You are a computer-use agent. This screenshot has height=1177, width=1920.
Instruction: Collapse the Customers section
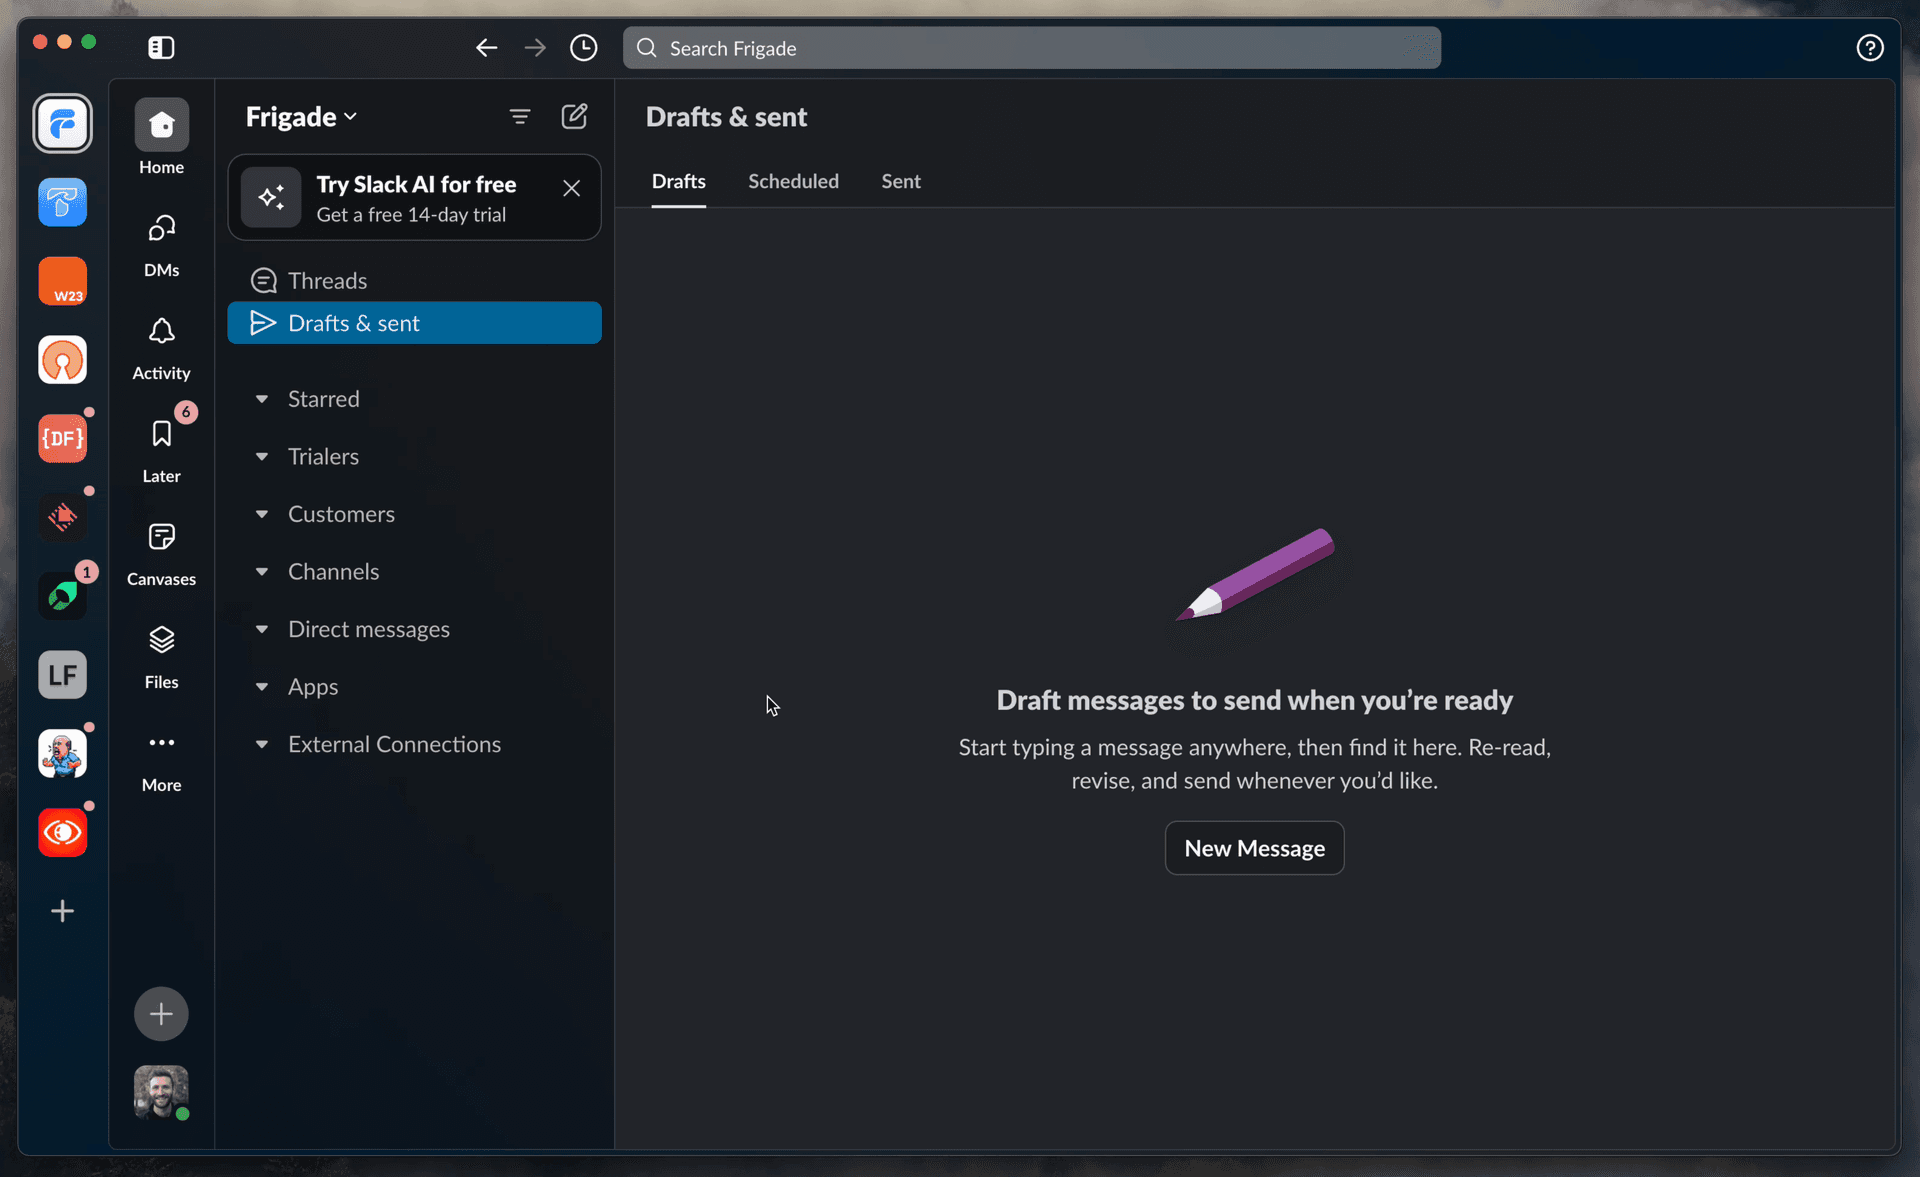(x=261, y=514)
